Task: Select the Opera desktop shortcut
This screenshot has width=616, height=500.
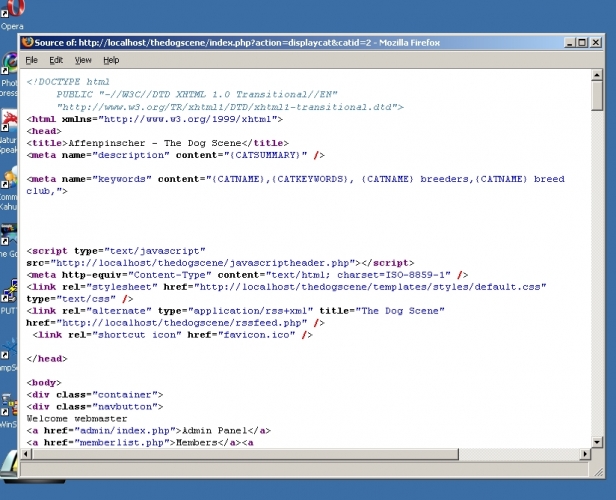Action: tap(9, 12)
